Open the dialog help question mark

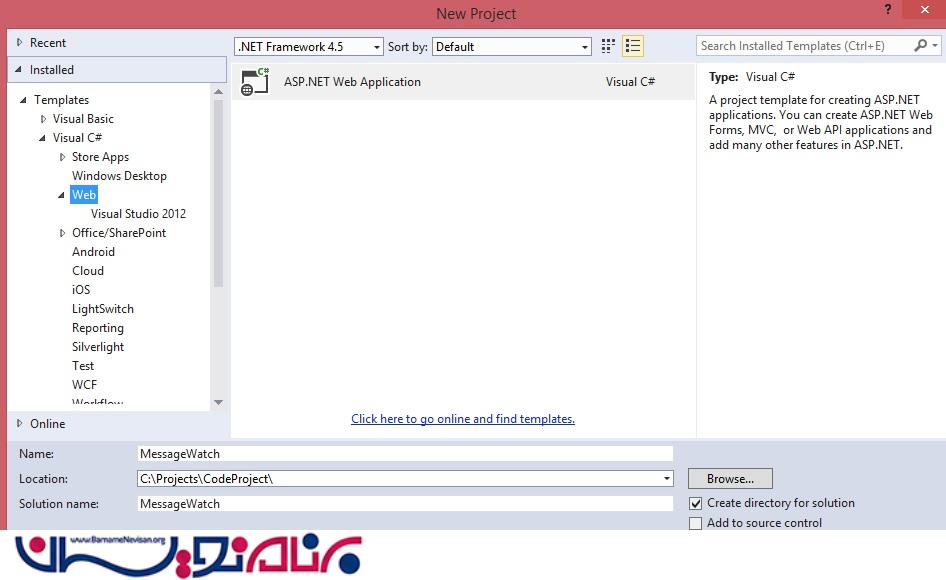pos(887,9)
